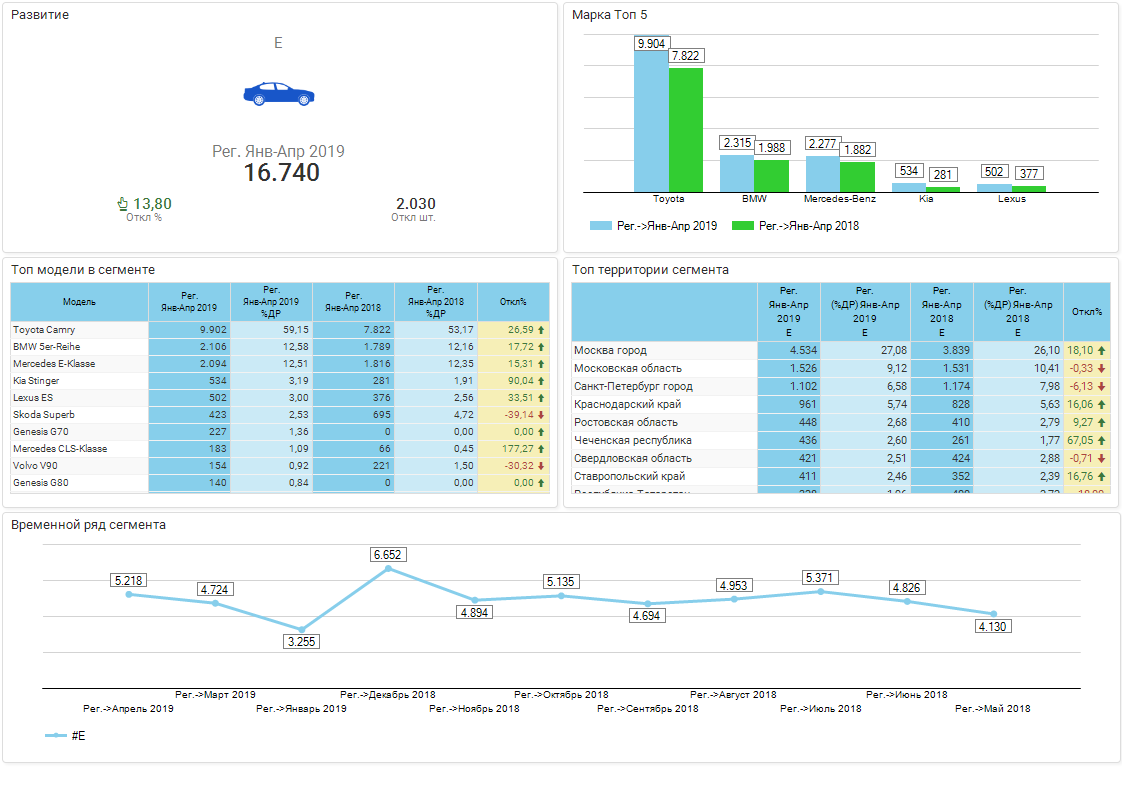Click the 4.130 data point for May 2018

pyautogui.click(x=993, y=614)
